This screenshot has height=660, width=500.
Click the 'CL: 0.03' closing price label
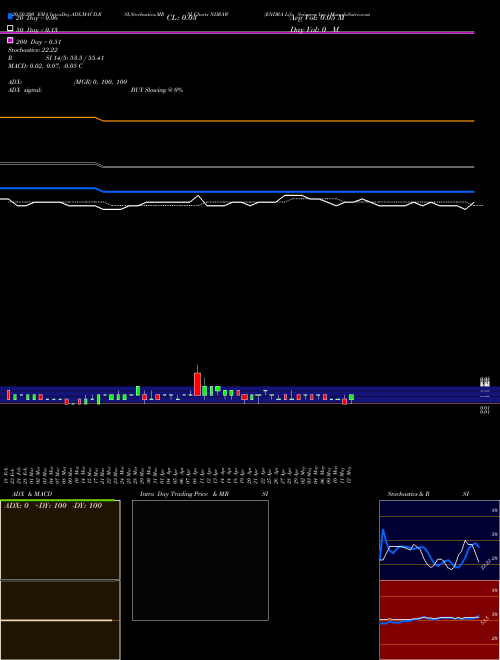pos(181,18)
